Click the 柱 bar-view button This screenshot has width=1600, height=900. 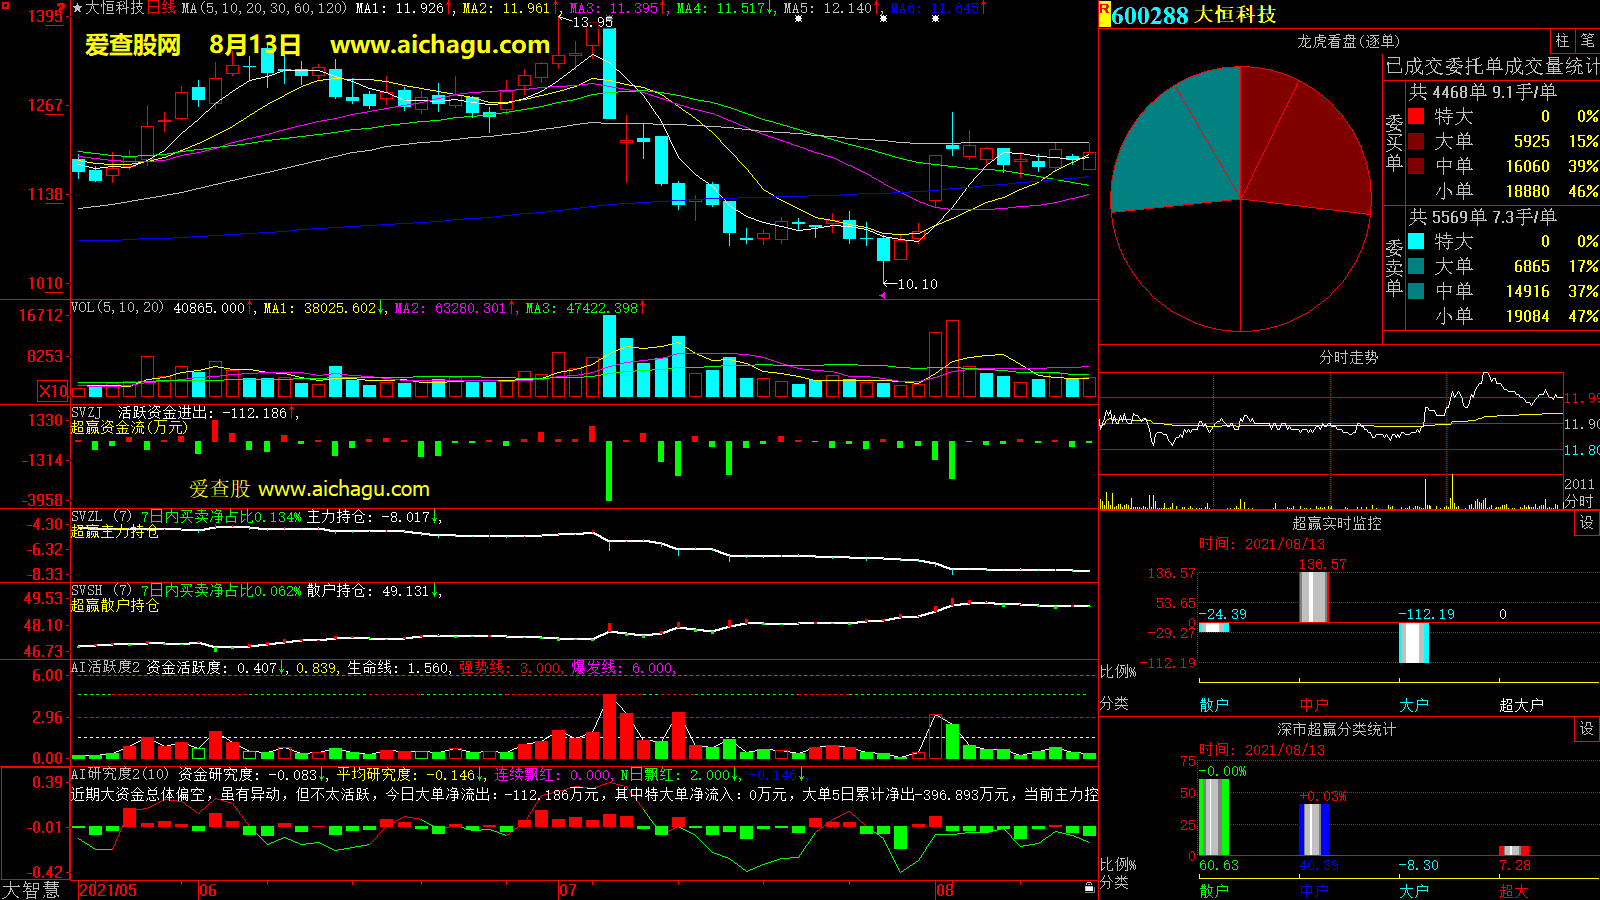click(1562, 41)
